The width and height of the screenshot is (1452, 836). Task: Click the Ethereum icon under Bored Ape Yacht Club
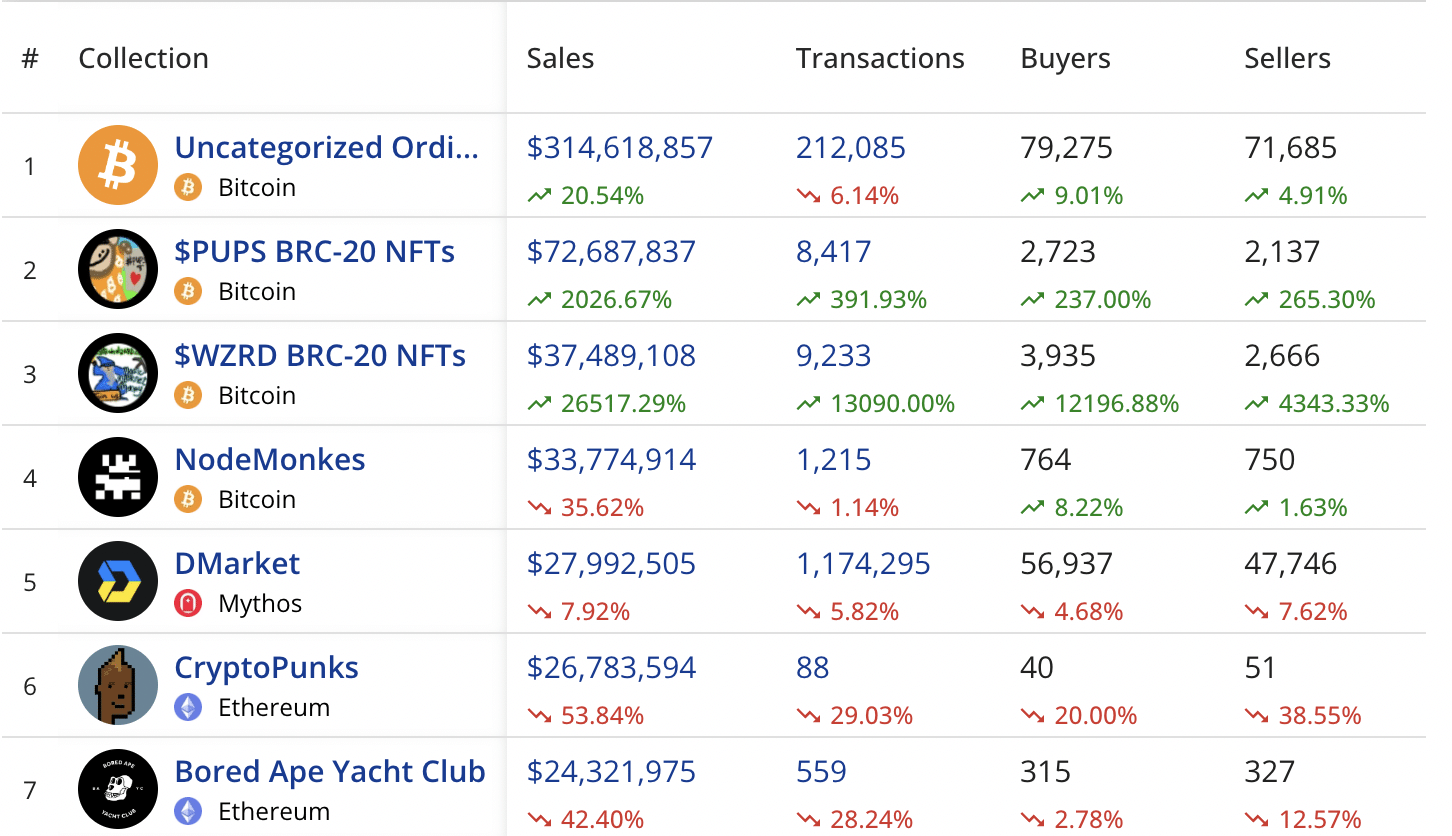tap(188, 811)
